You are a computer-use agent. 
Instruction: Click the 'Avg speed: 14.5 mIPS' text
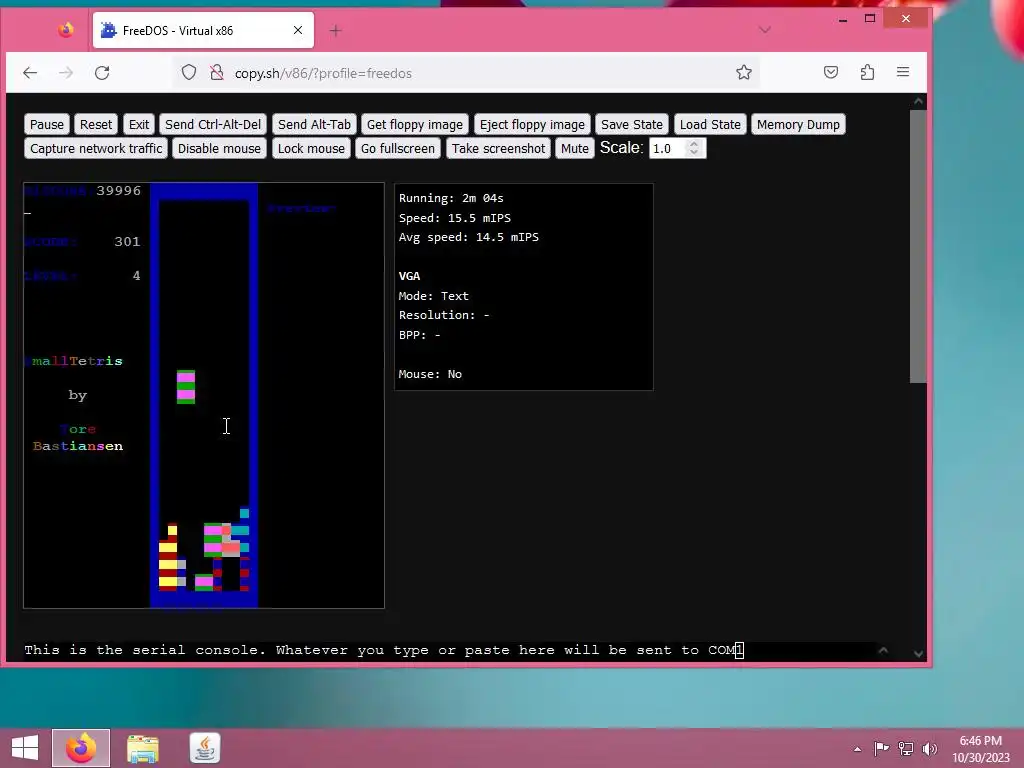click(468, 237)
